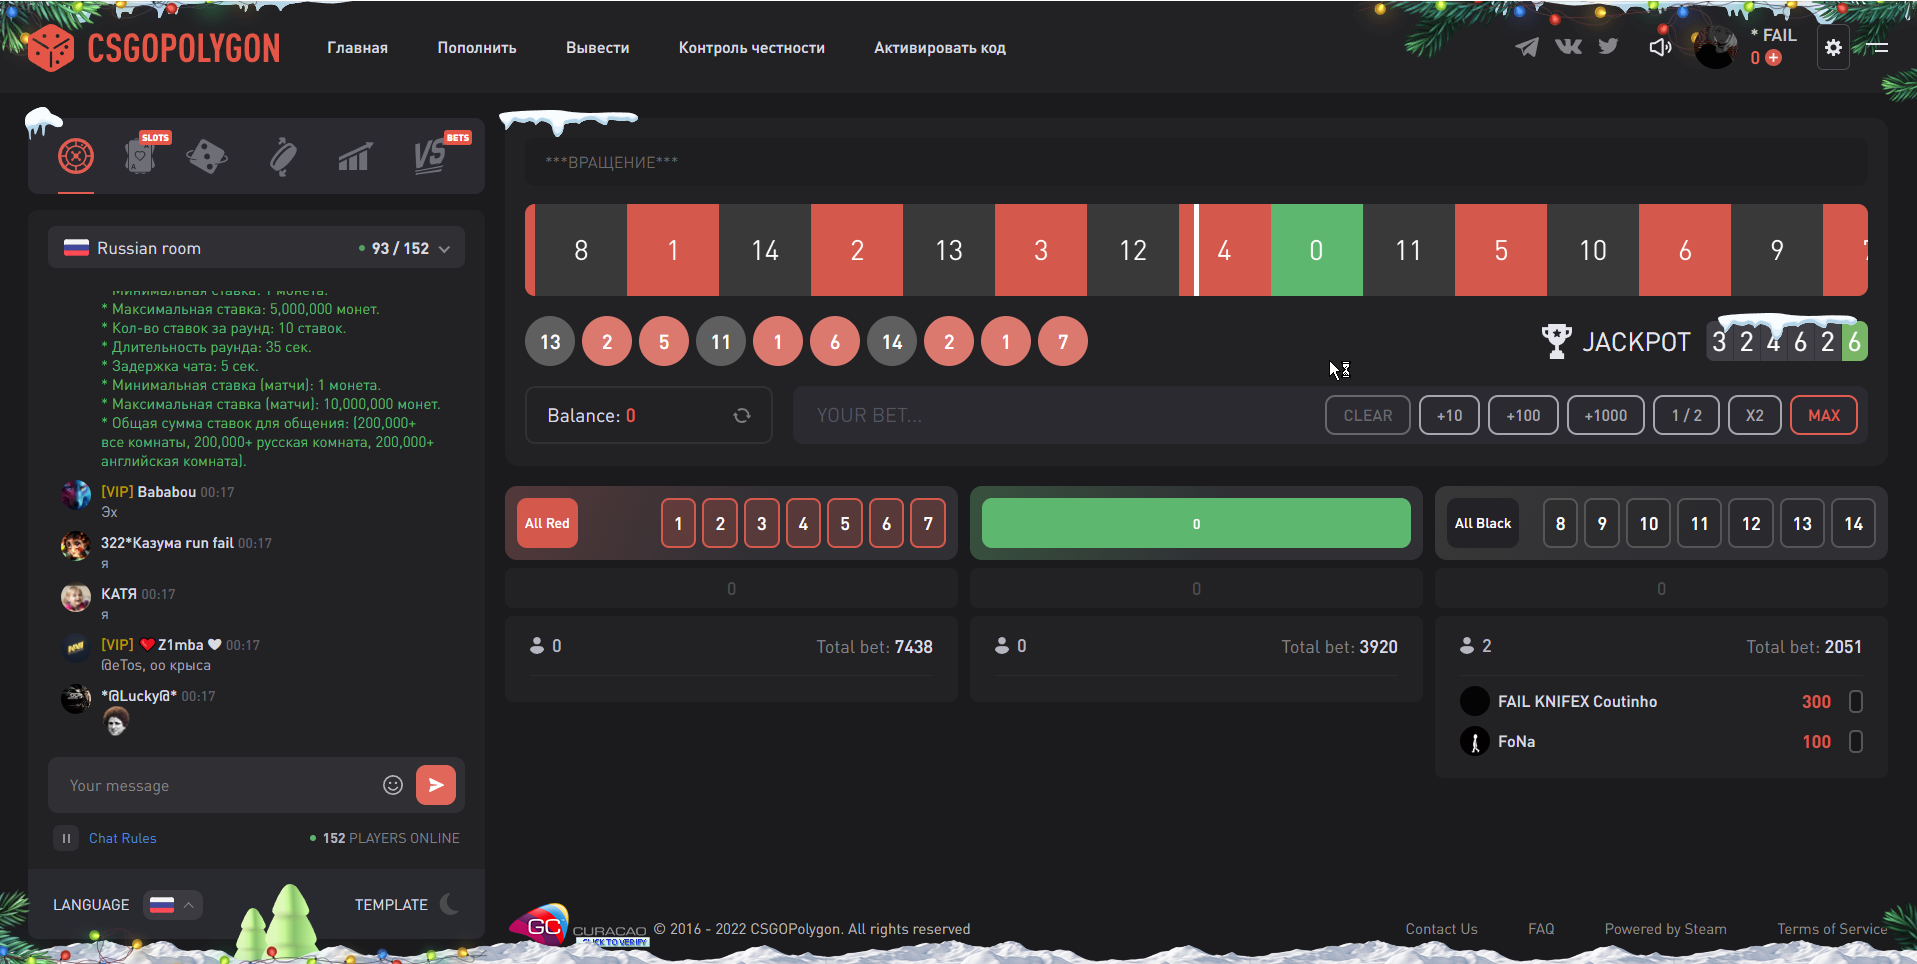Open the Пополнить menu item
Viewport: 1917px width, 964px height.
click(x=476, y=47)
